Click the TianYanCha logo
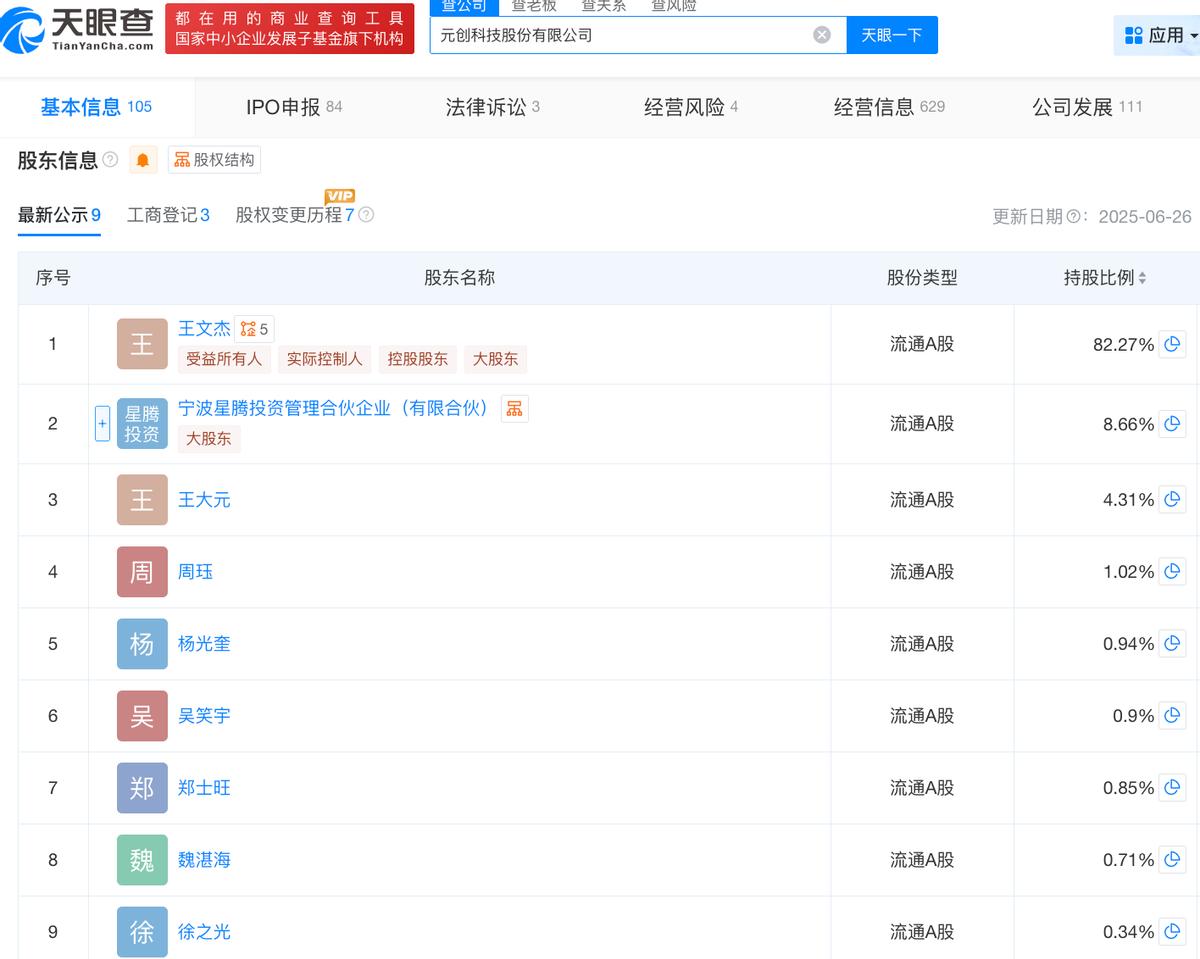This screenshot has width=1200, height=959. click(x=78, y=30)
